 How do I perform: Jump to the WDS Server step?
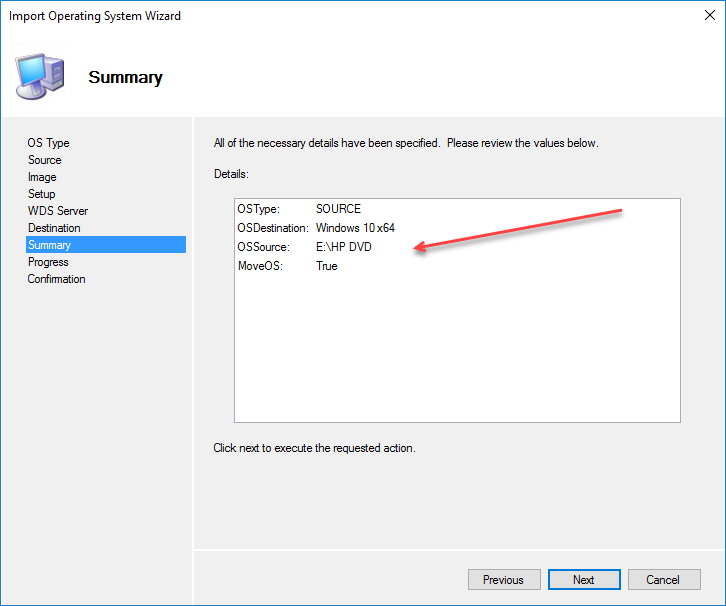57,211
